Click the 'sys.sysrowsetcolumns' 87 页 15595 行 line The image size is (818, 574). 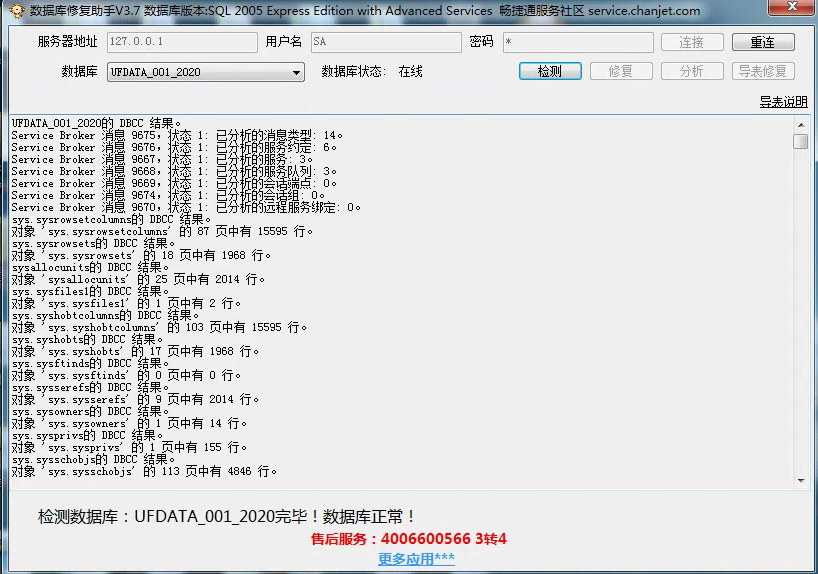162,231
